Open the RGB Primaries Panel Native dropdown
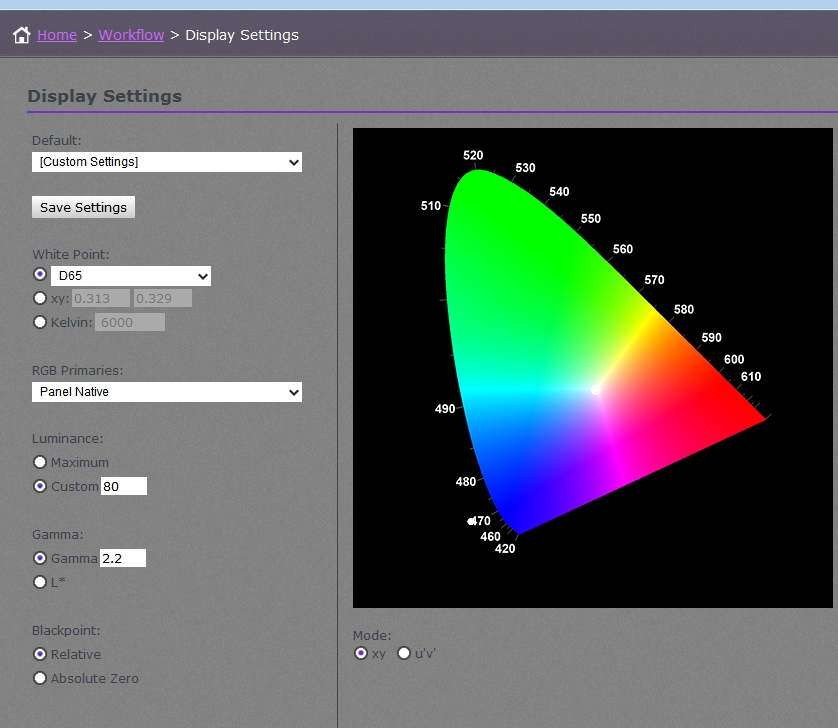 [166, 392]
